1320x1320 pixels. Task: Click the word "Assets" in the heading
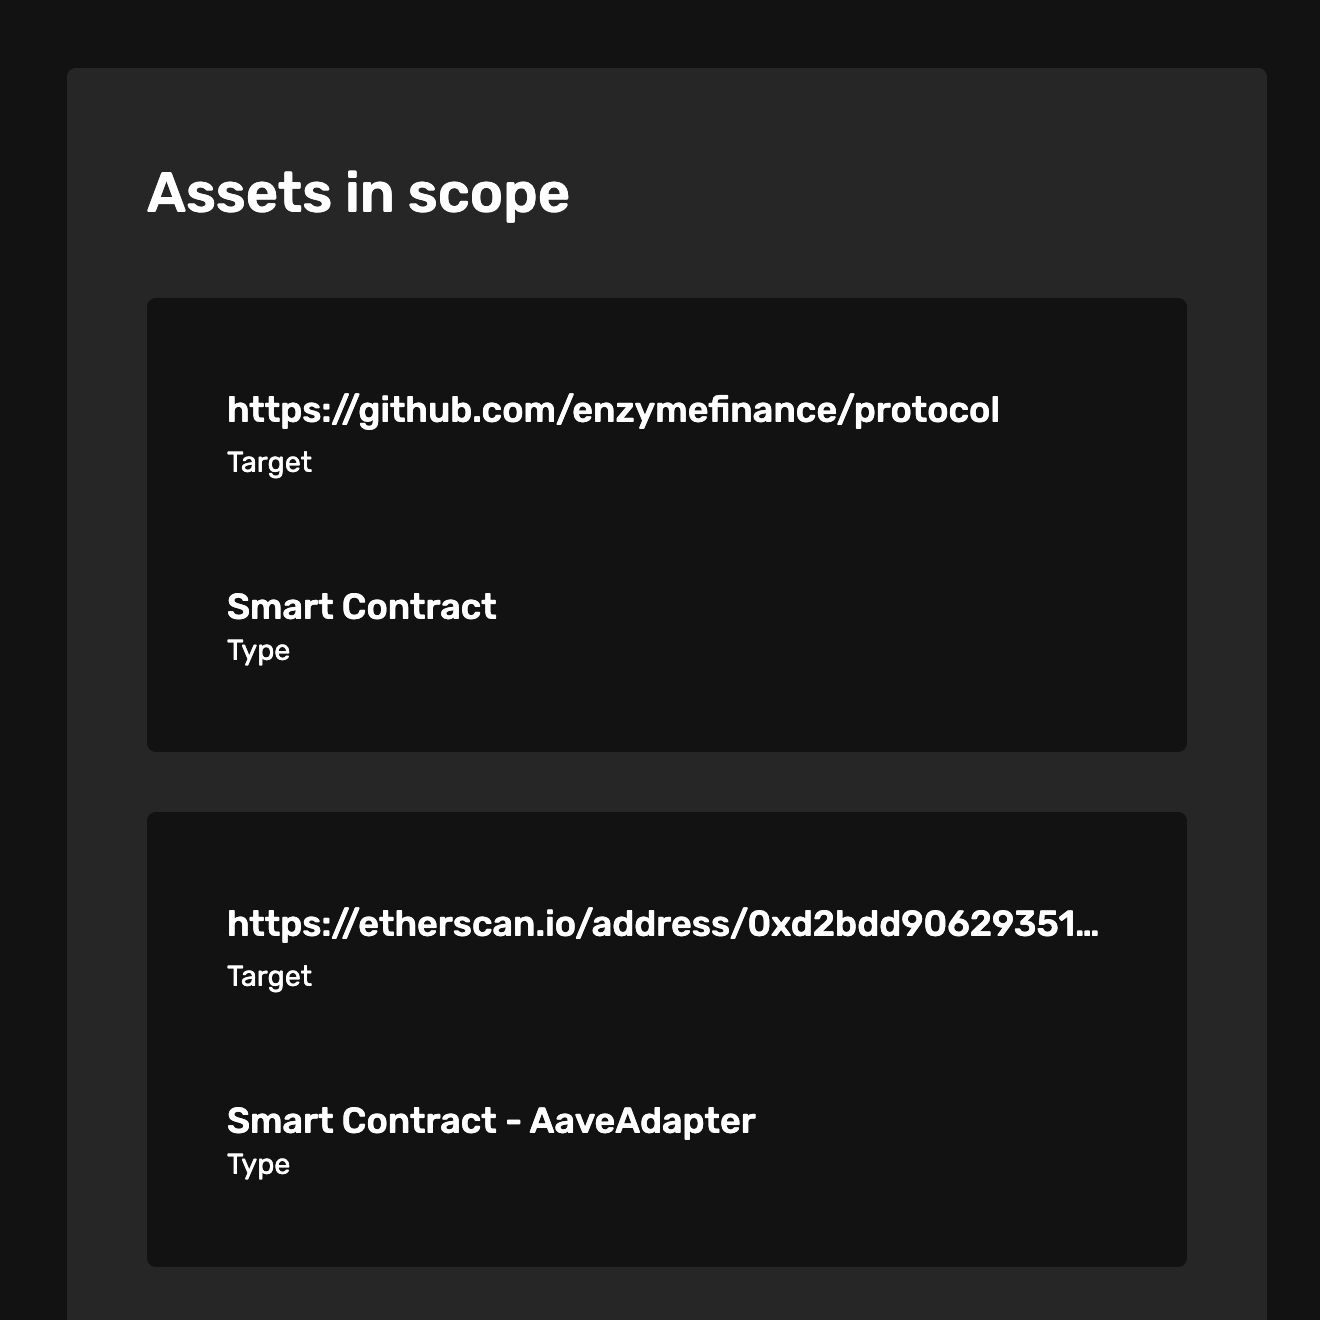click(x=239, y=193)
